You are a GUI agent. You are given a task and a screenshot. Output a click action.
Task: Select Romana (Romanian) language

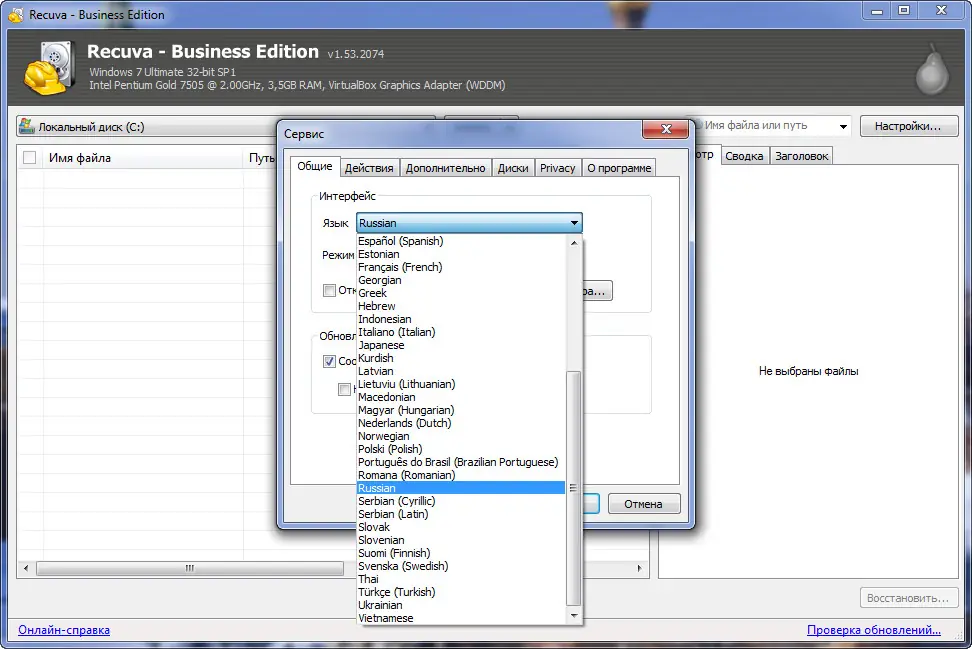(x=461, y=475)
